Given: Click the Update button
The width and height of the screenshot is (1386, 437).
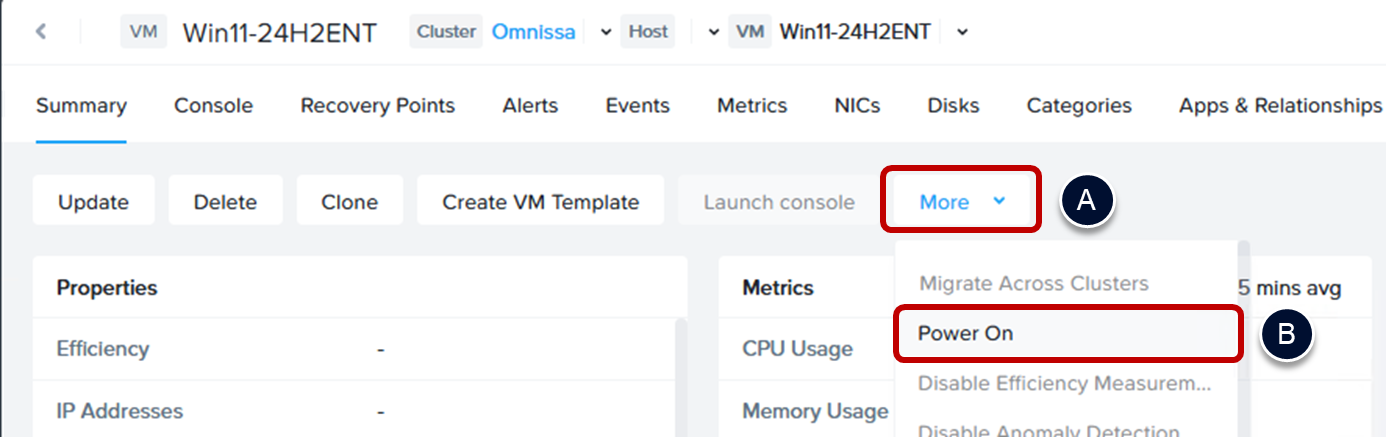Looking at the screenshot, I should click(x=93, y=202).
